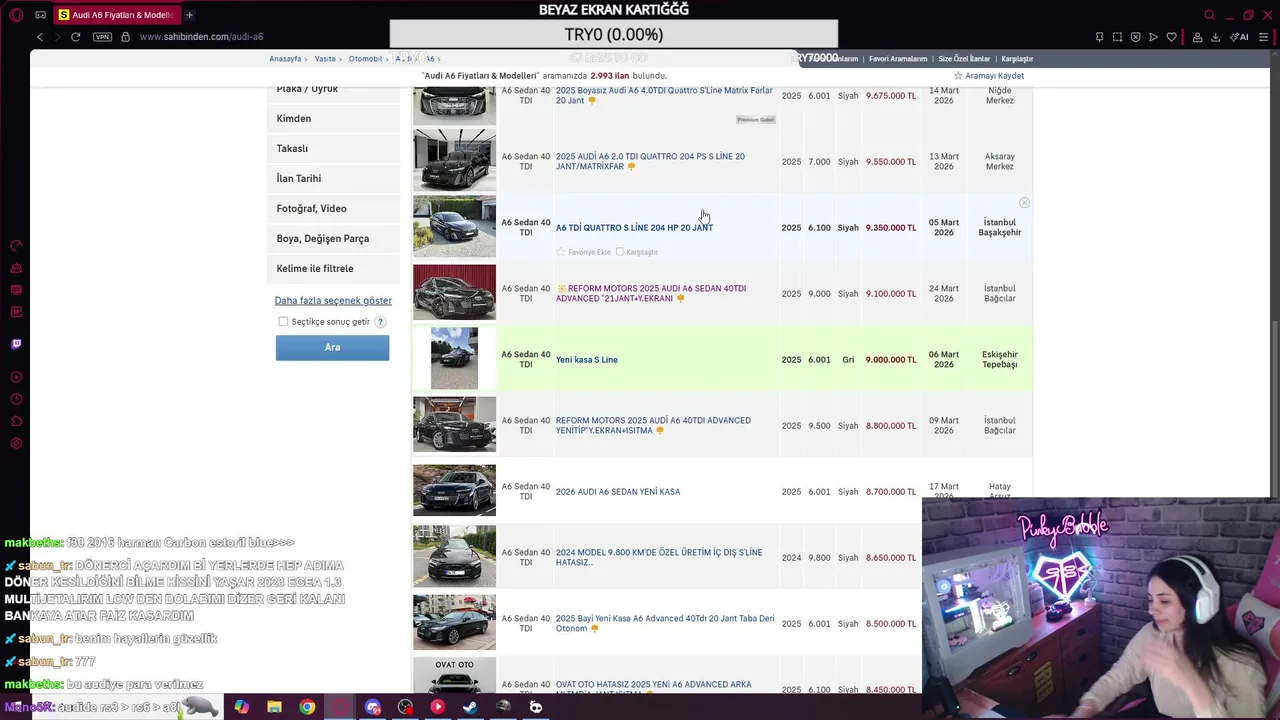Viewport: 1280px width, 720px height.
Task: Select the Audi A6 Fiyatları browser tab
Action: point(116,15)
